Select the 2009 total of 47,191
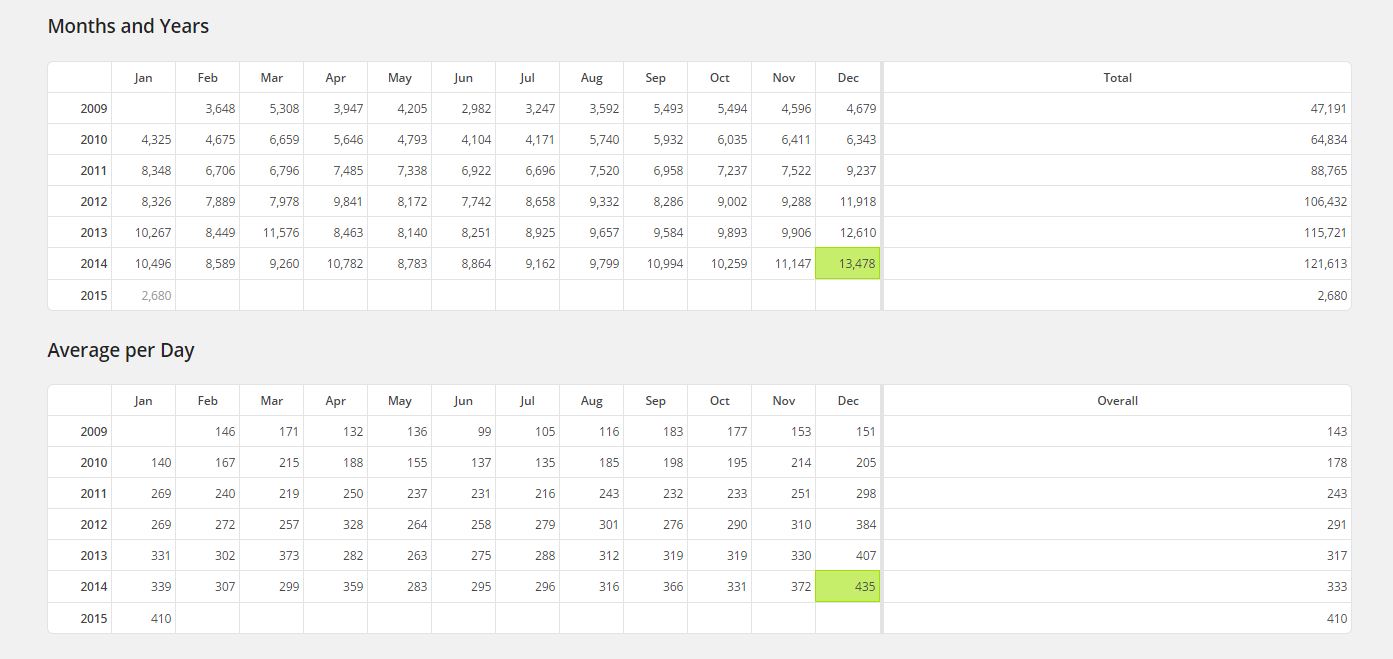This screenshot has width=1393, height=659. (x=1329, y=108)
